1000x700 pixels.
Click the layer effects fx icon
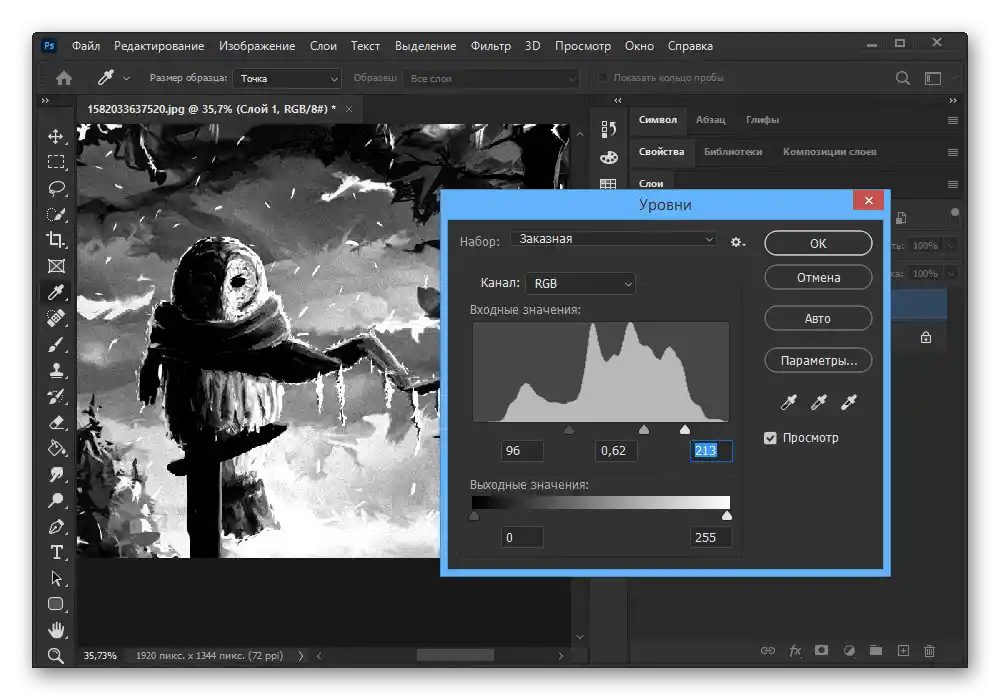point(795,650)
